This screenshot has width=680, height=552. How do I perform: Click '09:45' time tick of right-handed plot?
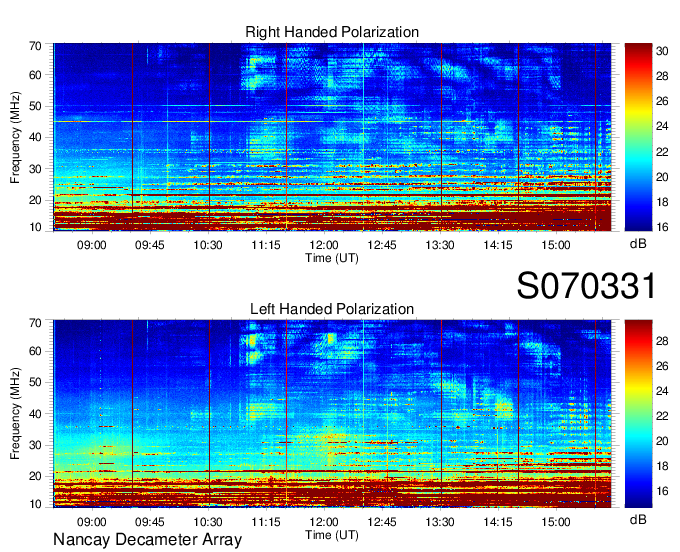tap(150, 245)
